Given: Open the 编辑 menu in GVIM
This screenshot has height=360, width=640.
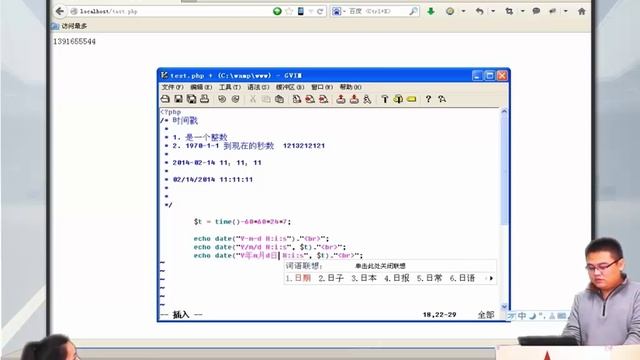Looking at the screenshot, I should [x=201, y=87].
